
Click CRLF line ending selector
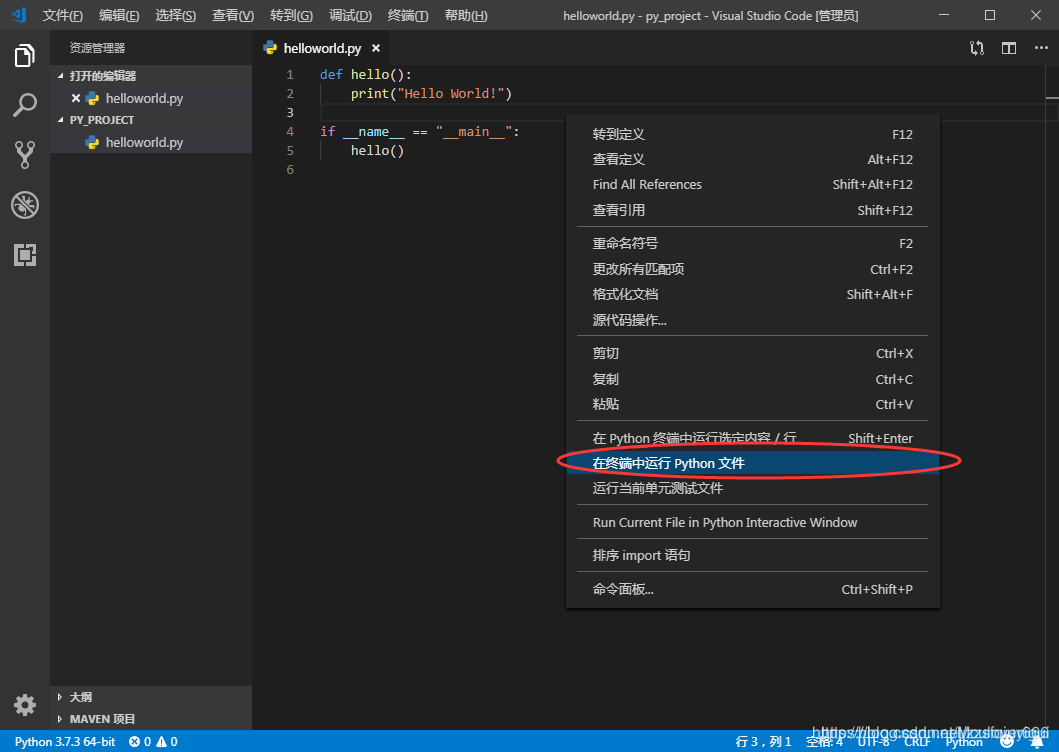coord(916,741)
